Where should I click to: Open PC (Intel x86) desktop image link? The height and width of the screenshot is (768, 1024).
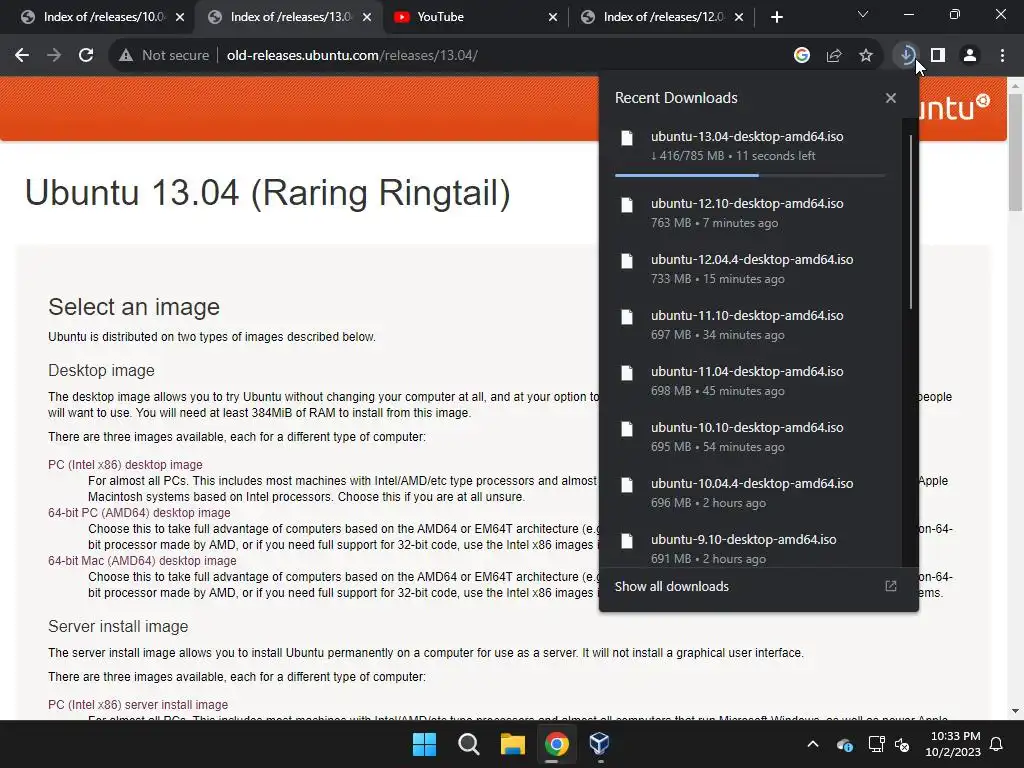(x=125, y=465)
